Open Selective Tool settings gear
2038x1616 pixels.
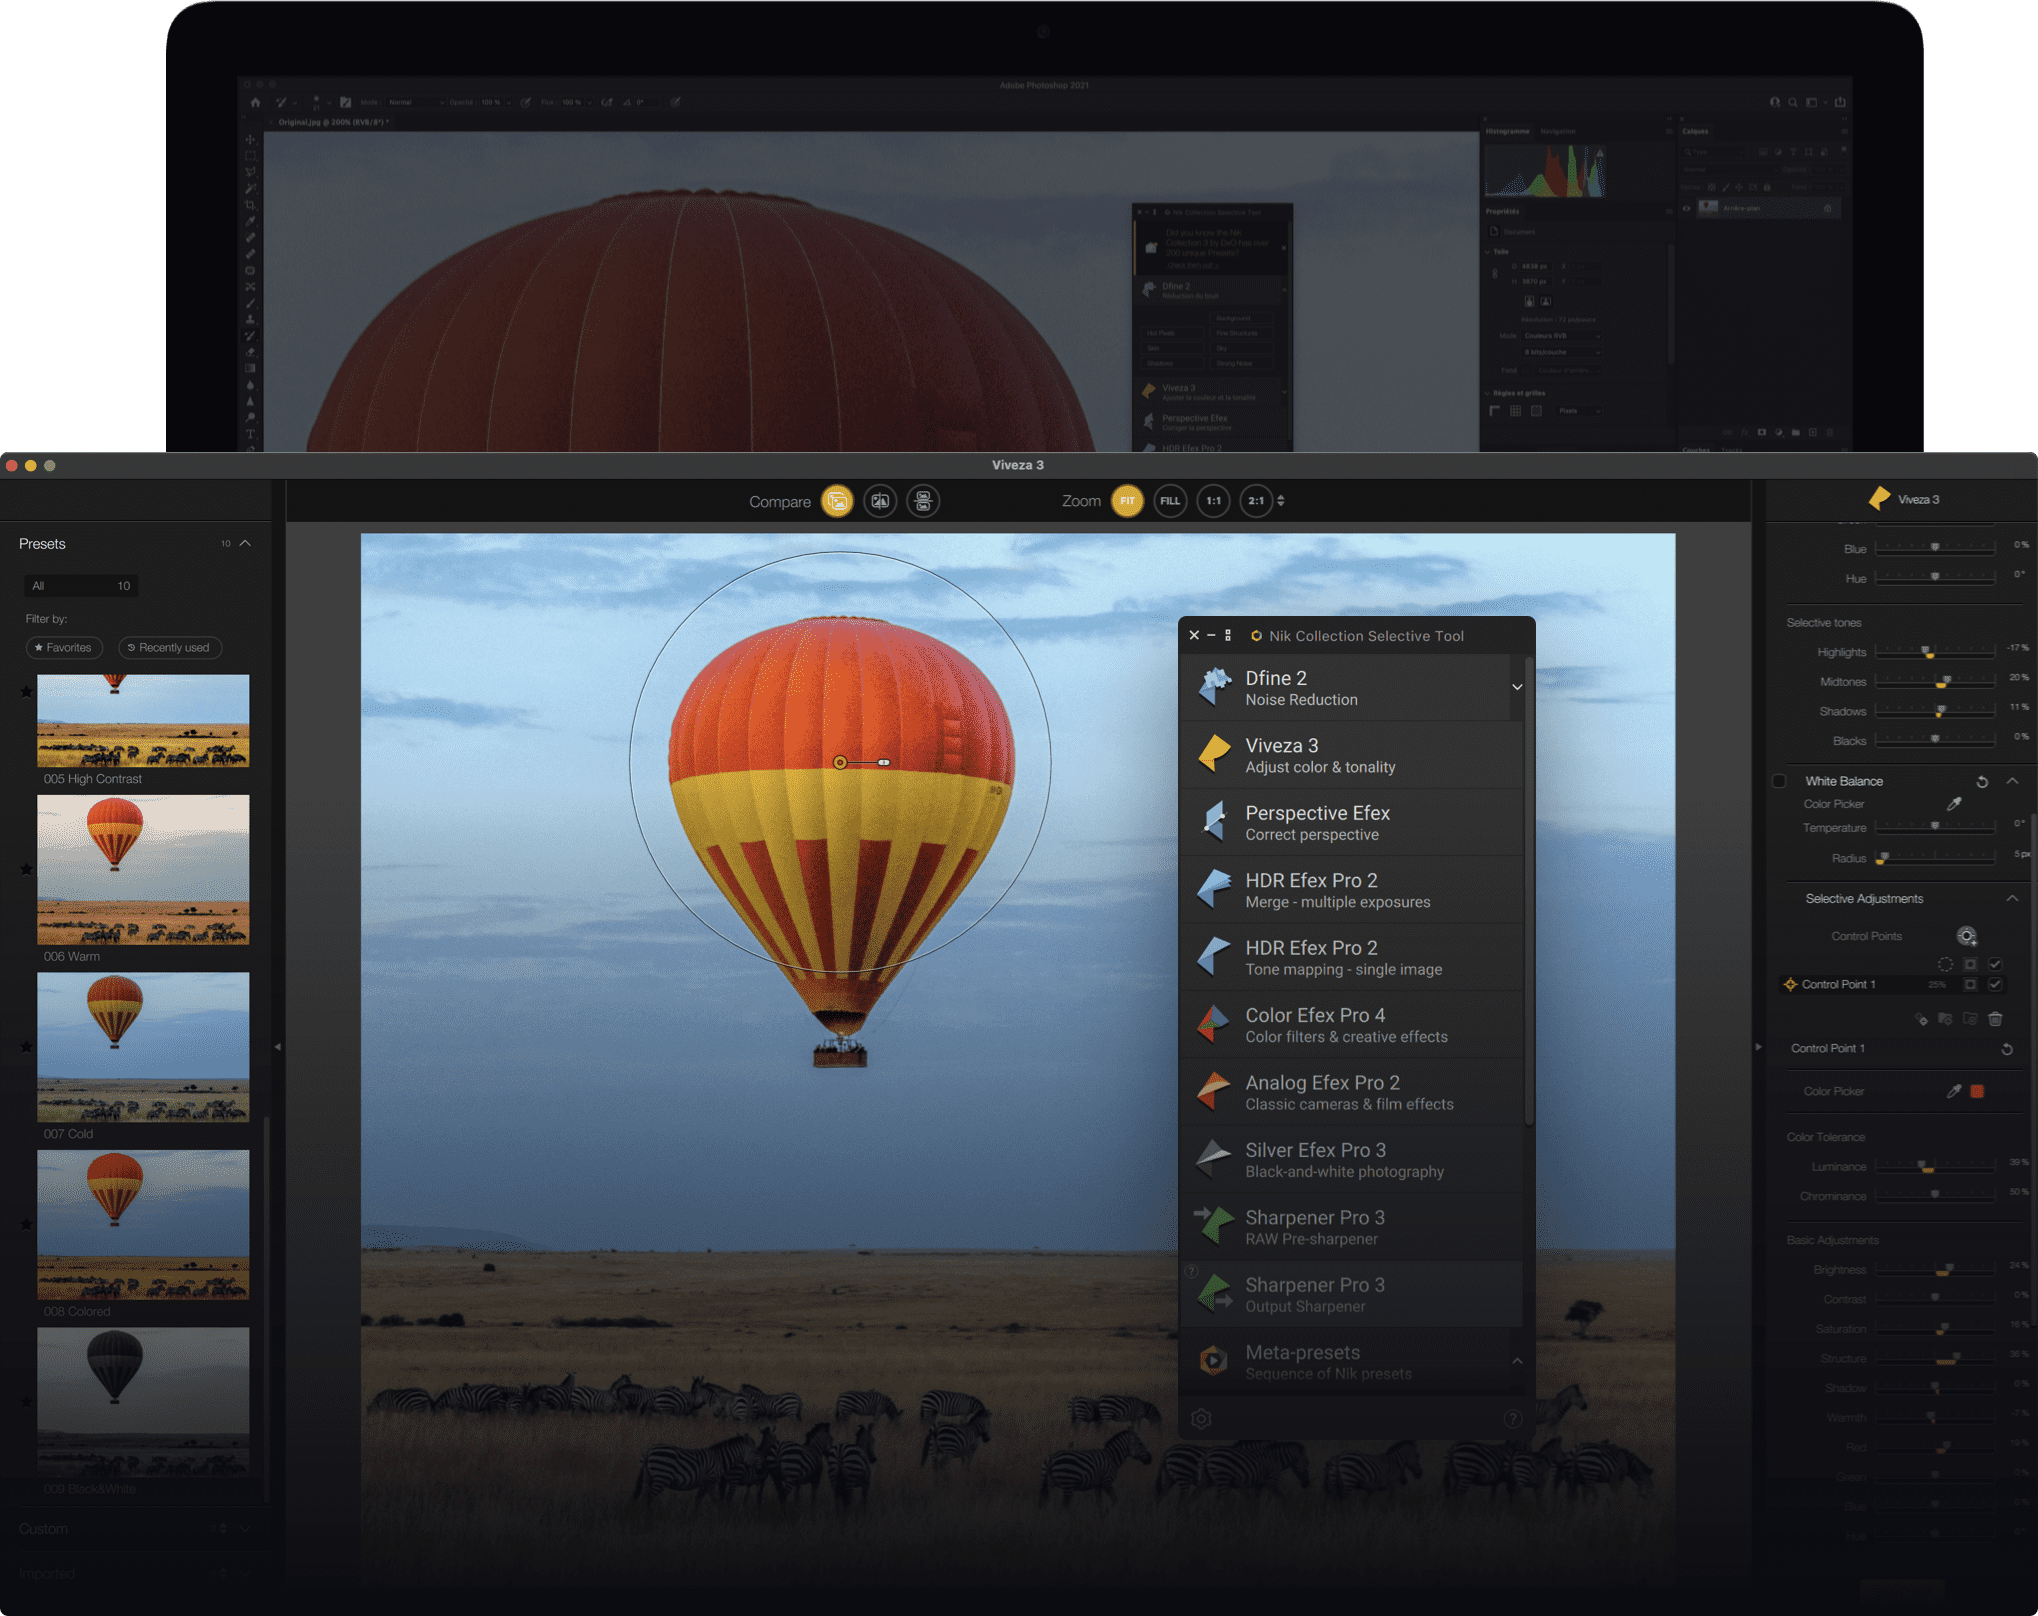click(x=1201, y=1418)
